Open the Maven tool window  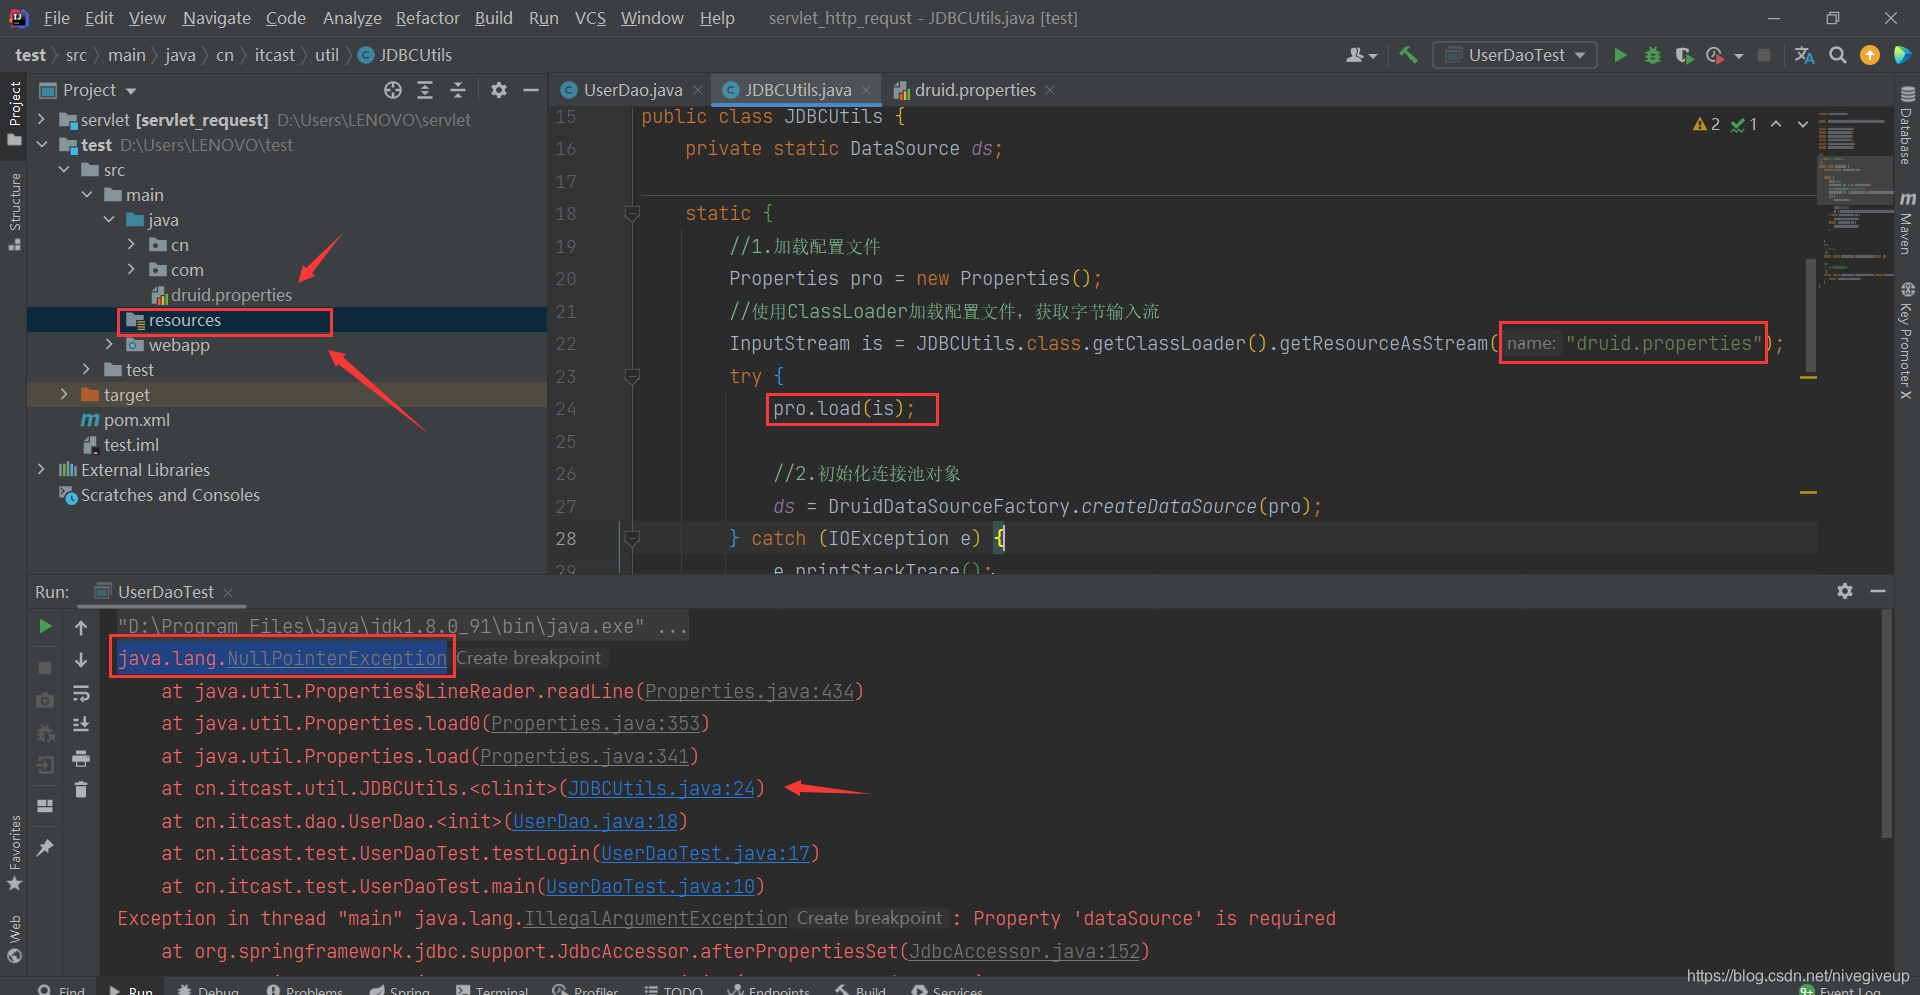click(x=1905, y=228)
